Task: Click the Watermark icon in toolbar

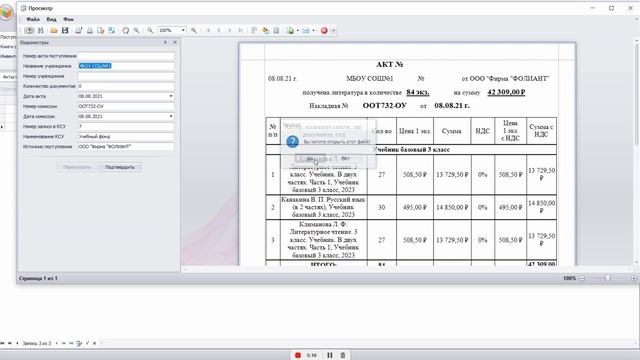Action: pyautogui.click(x=276, y=30)
